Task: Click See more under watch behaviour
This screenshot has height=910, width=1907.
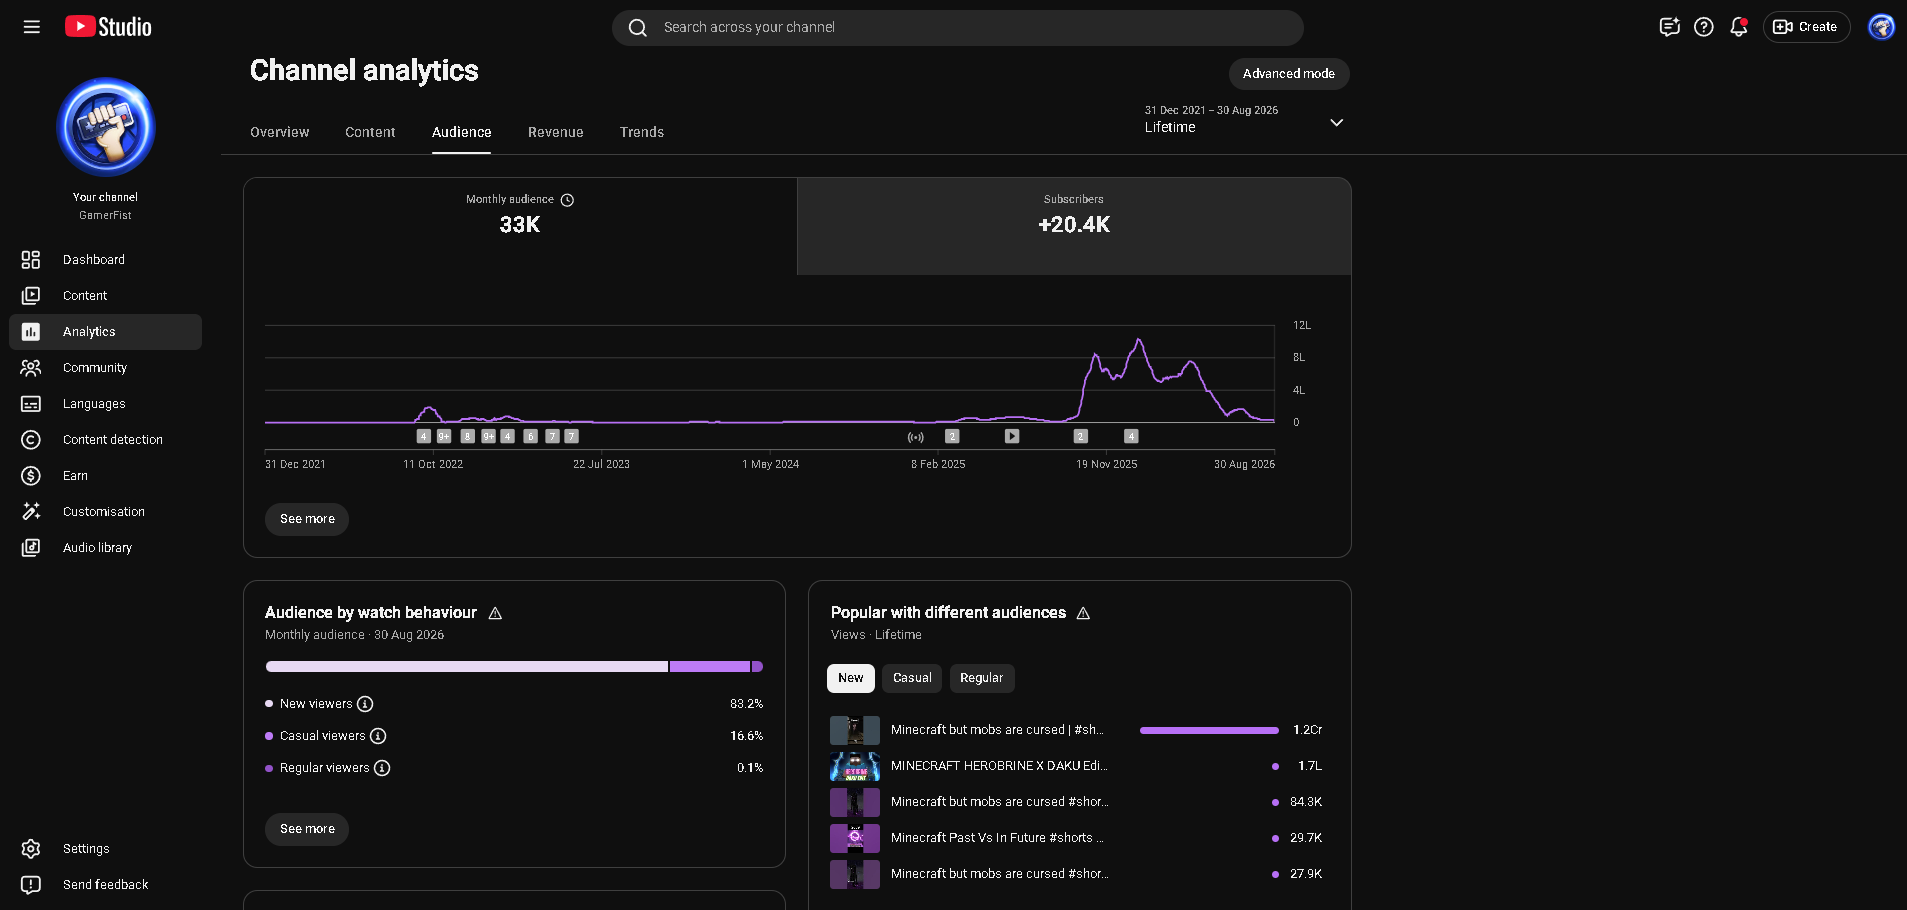Action: tap(307, 829)
